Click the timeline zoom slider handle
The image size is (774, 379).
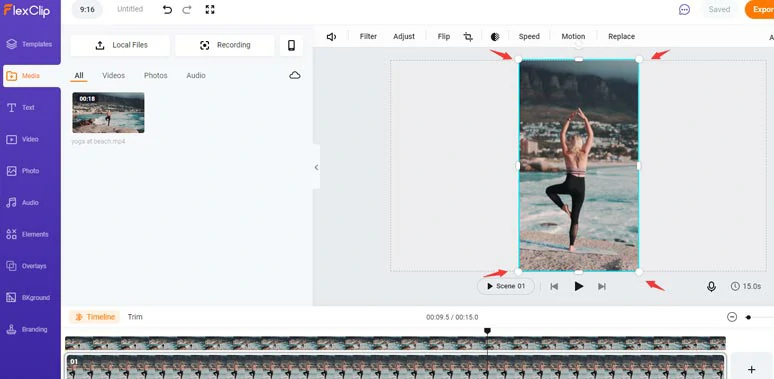[748, 317]
